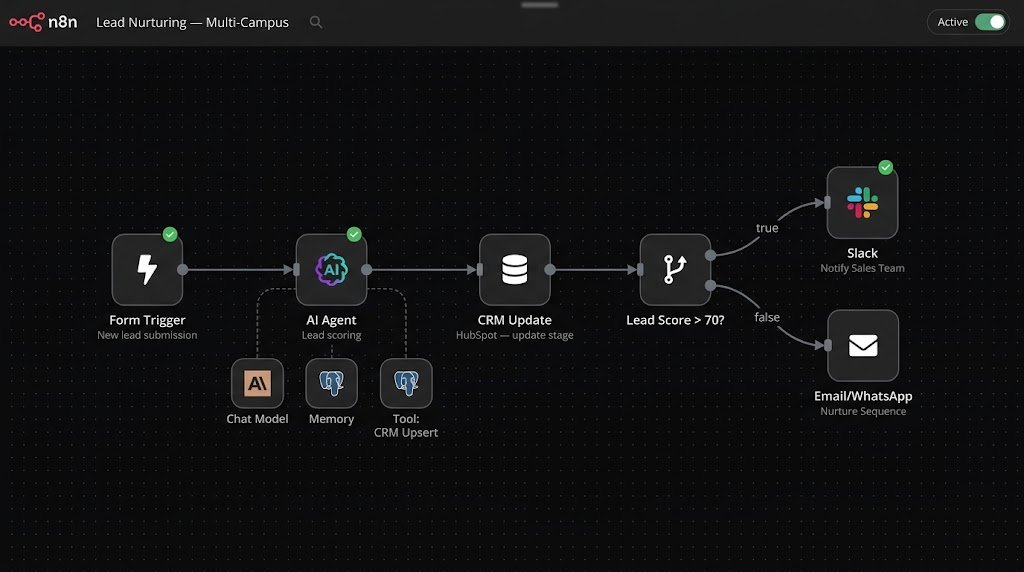Select the Slack node
The height and width of the screenshot is (572, 1024).
point(862,202)
